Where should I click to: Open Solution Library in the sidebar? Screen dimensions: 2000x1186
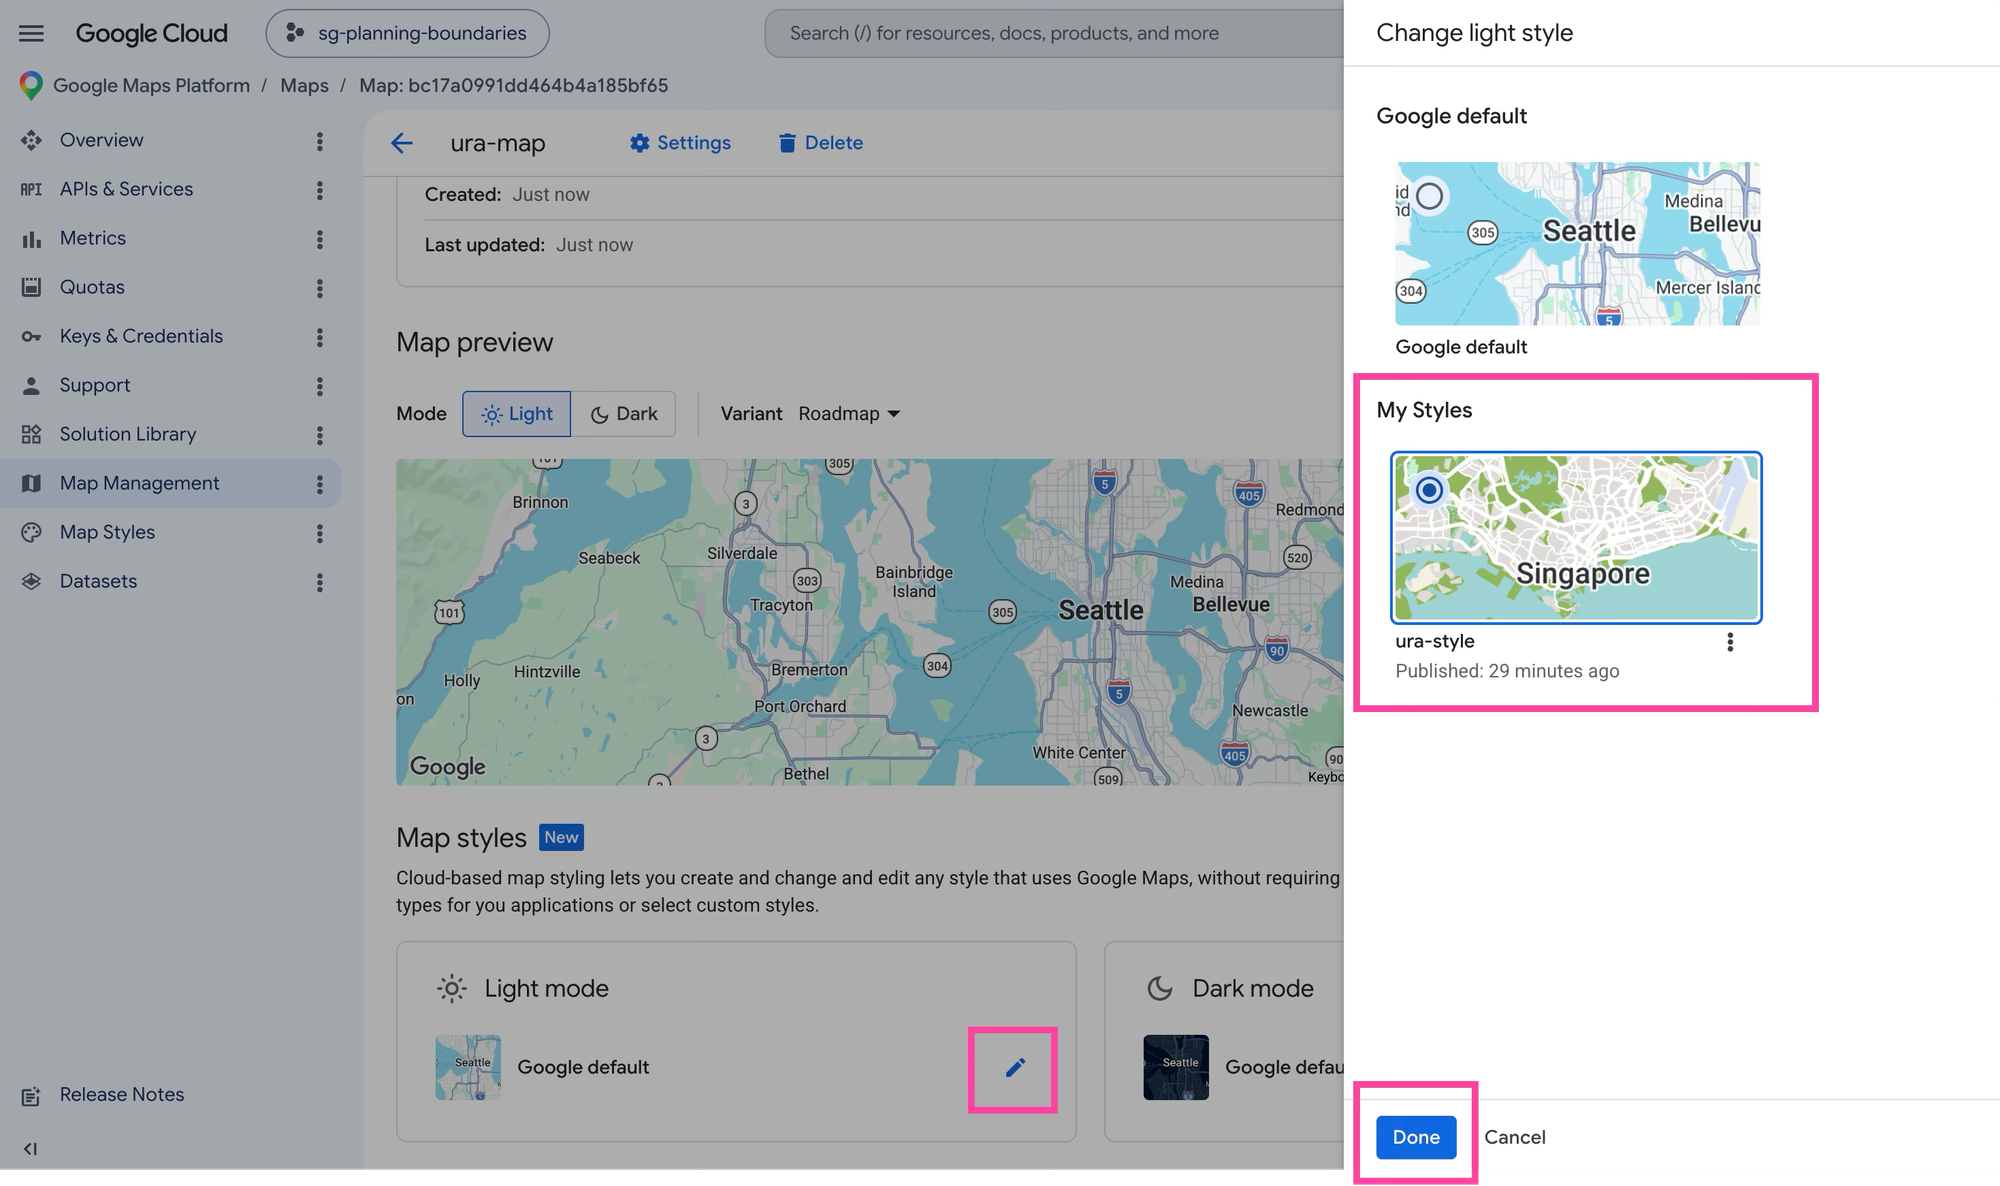(127, 434)
